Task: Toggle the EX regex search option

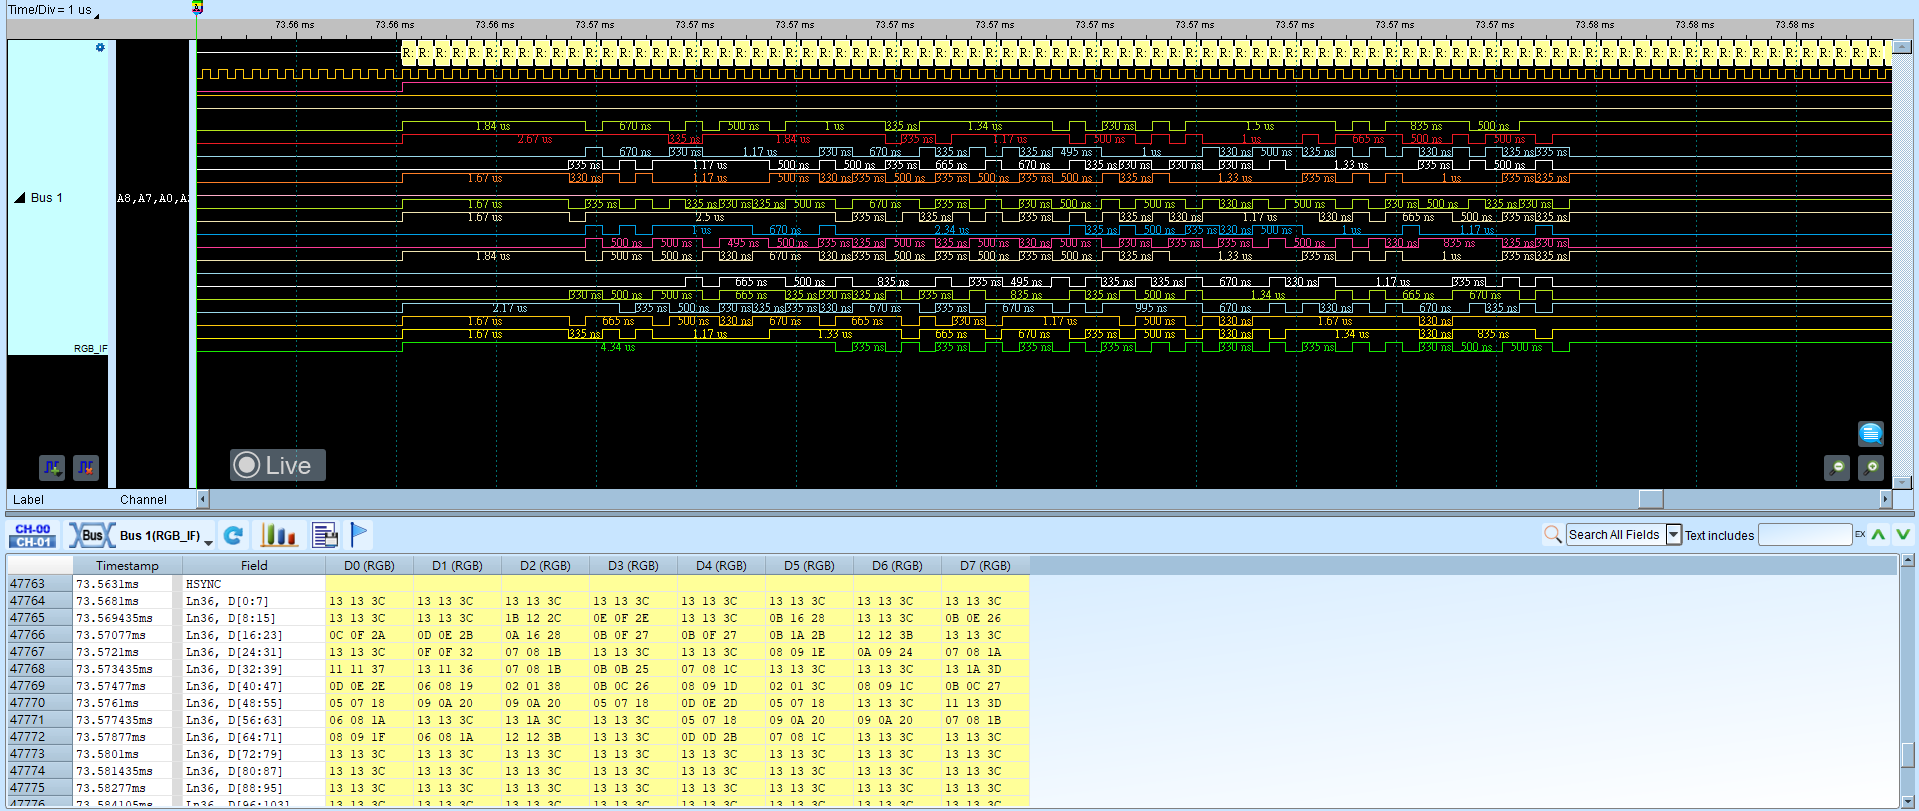Action: tap(1860, 535)
